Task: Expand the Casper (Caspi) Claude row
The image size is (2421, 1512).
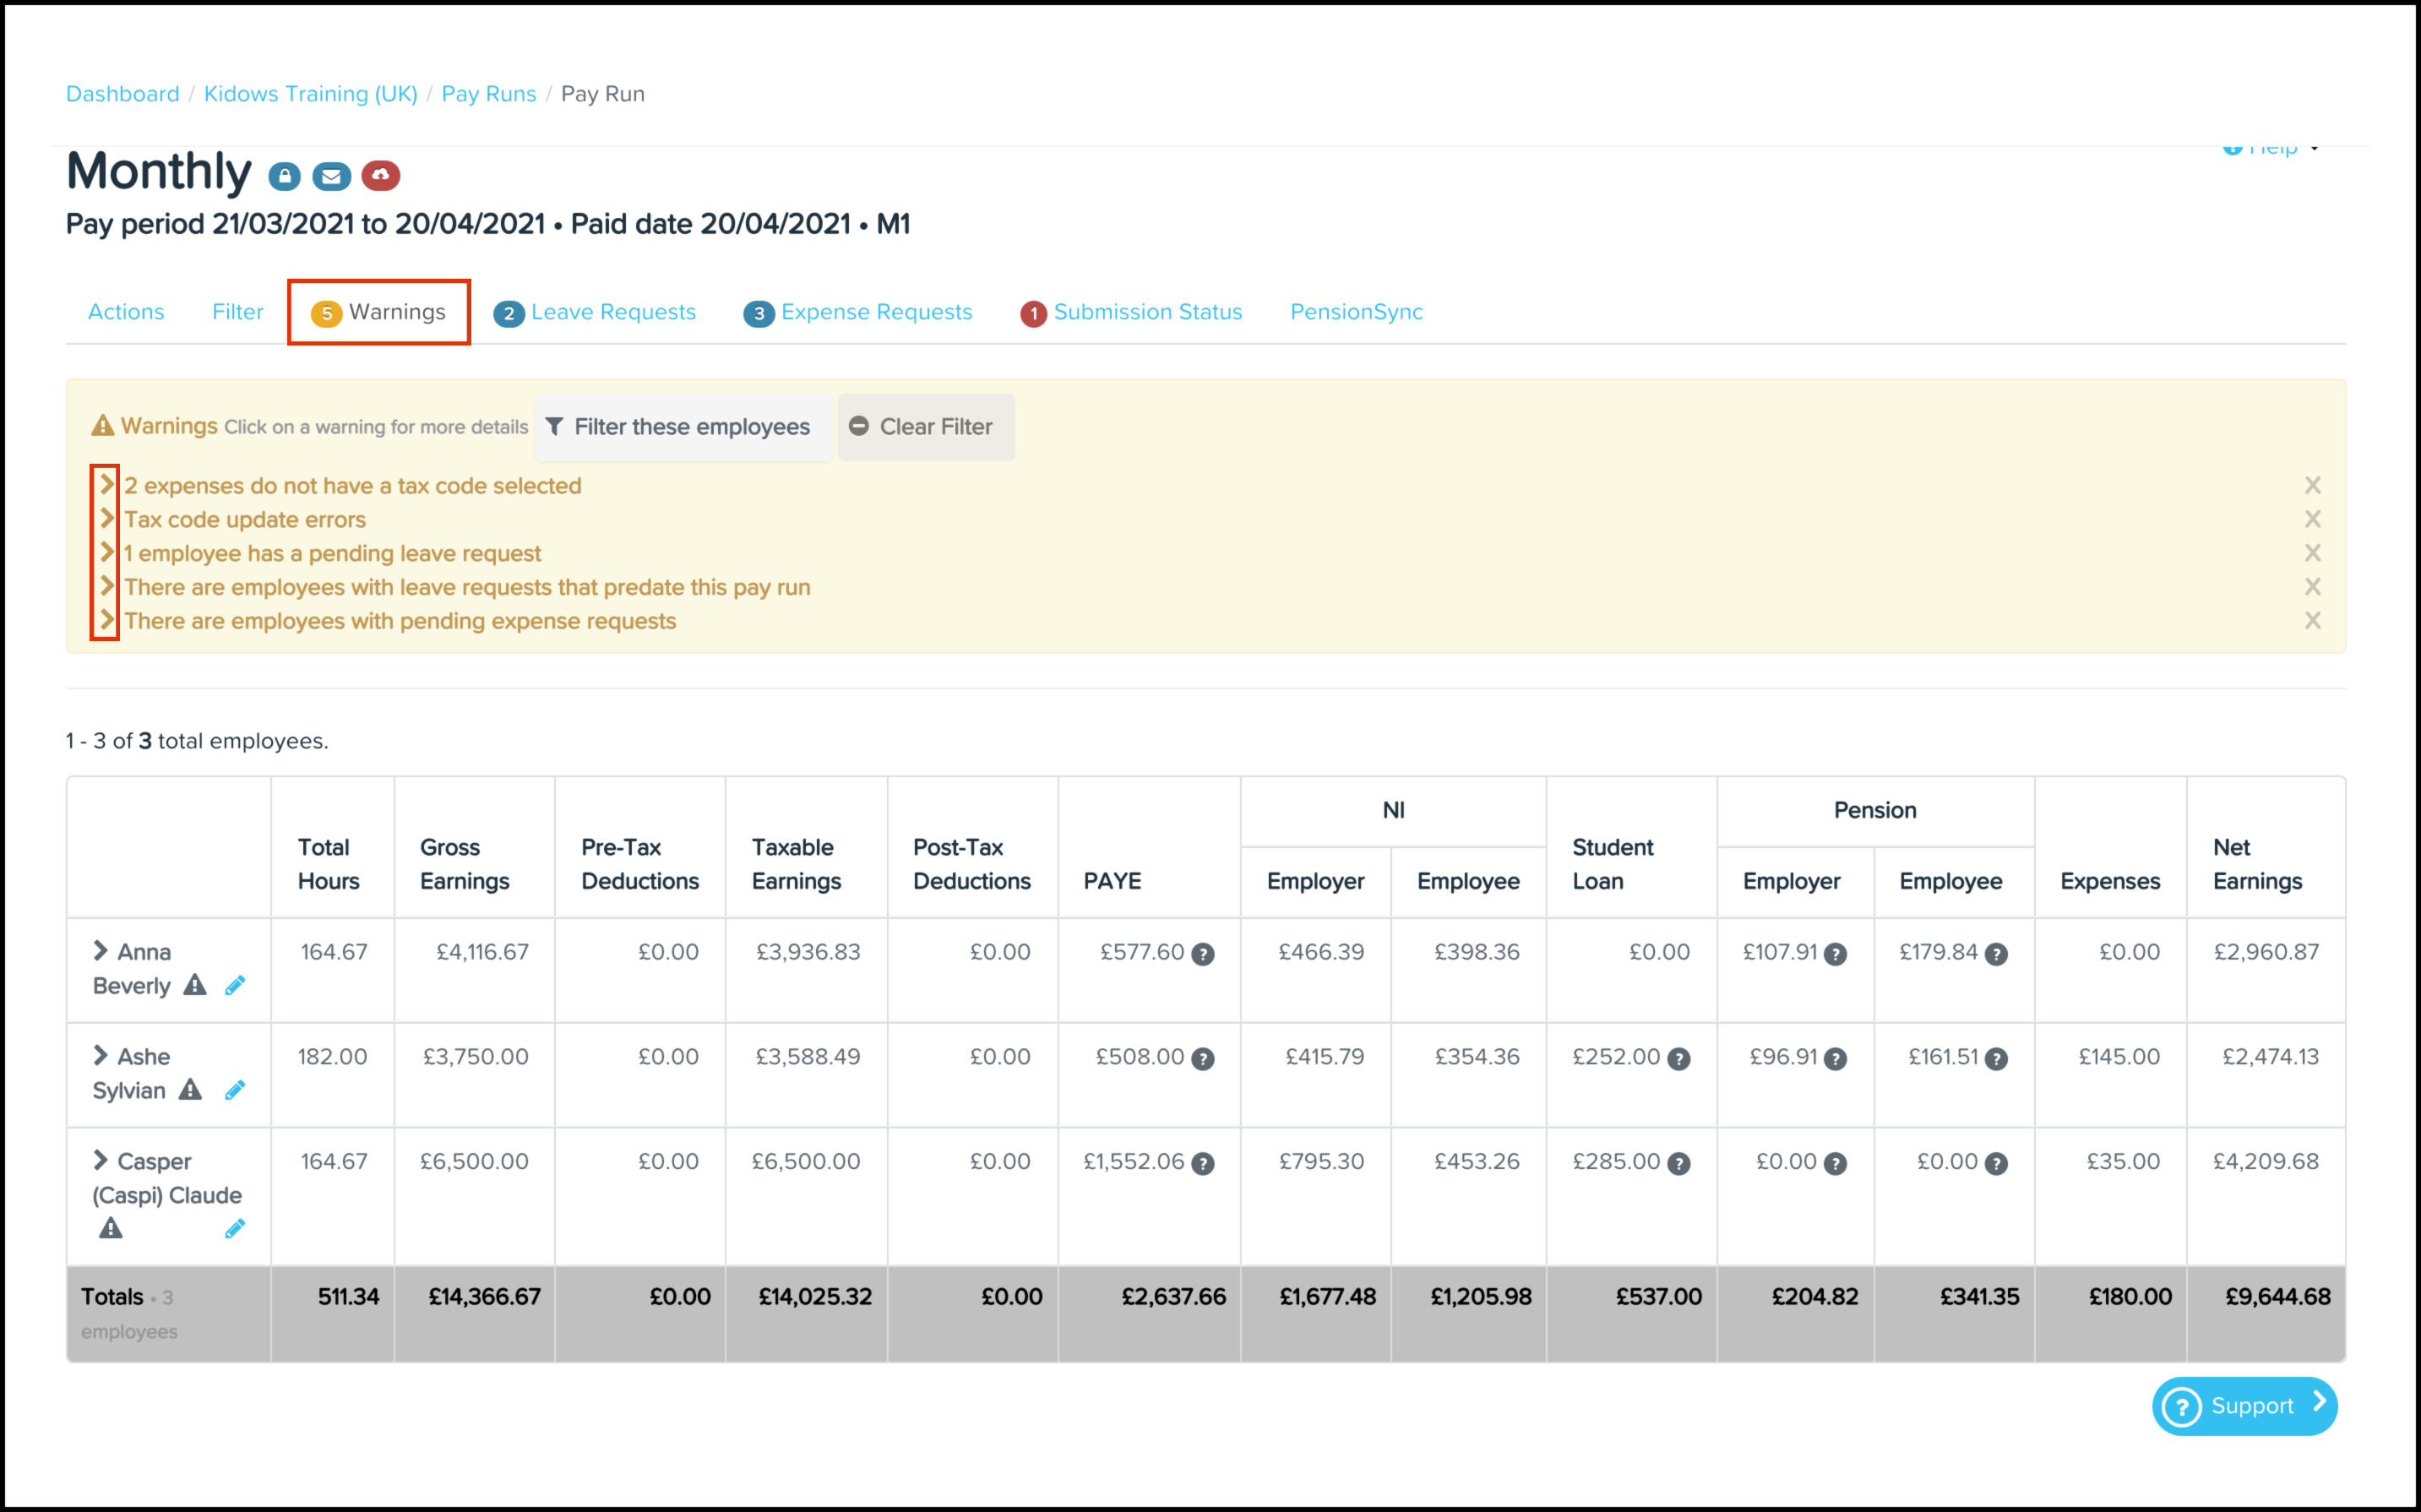Action: (x=100, y=1160)
